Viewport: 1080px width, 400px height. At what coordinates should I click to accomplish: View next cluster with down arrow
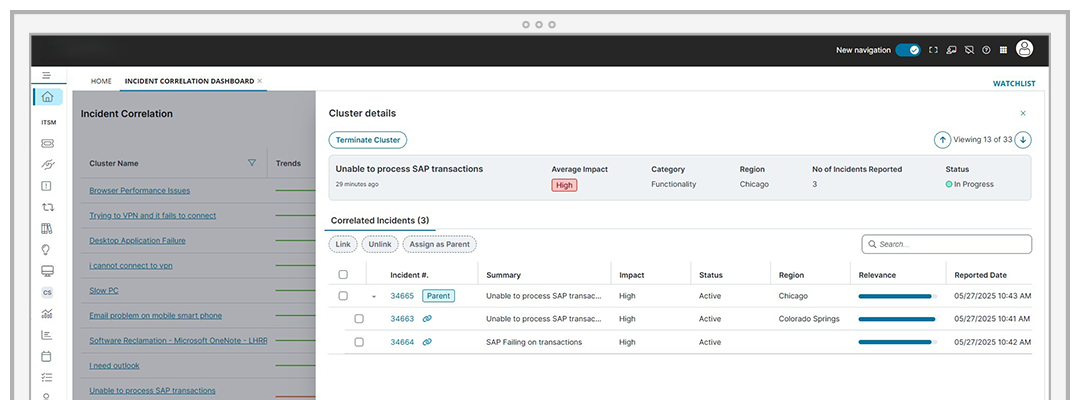(x=1024, y=140)
